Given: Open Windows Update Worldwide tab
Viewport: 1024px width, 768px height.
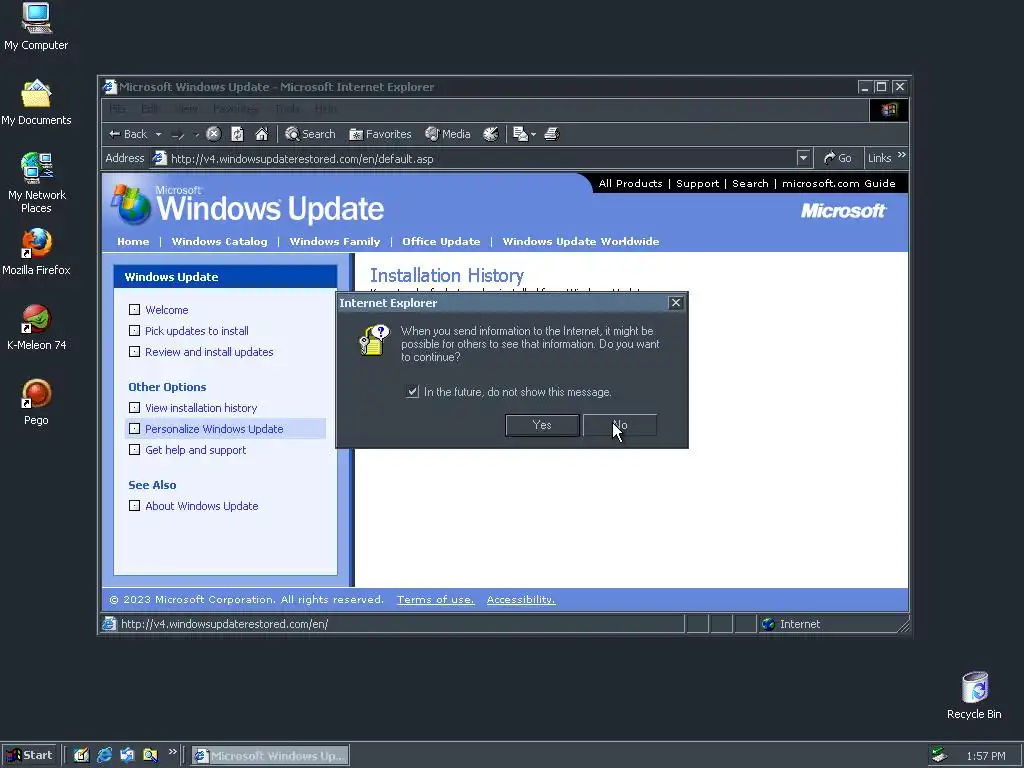Looking at the screenshot, I should (x=581, y=241).
